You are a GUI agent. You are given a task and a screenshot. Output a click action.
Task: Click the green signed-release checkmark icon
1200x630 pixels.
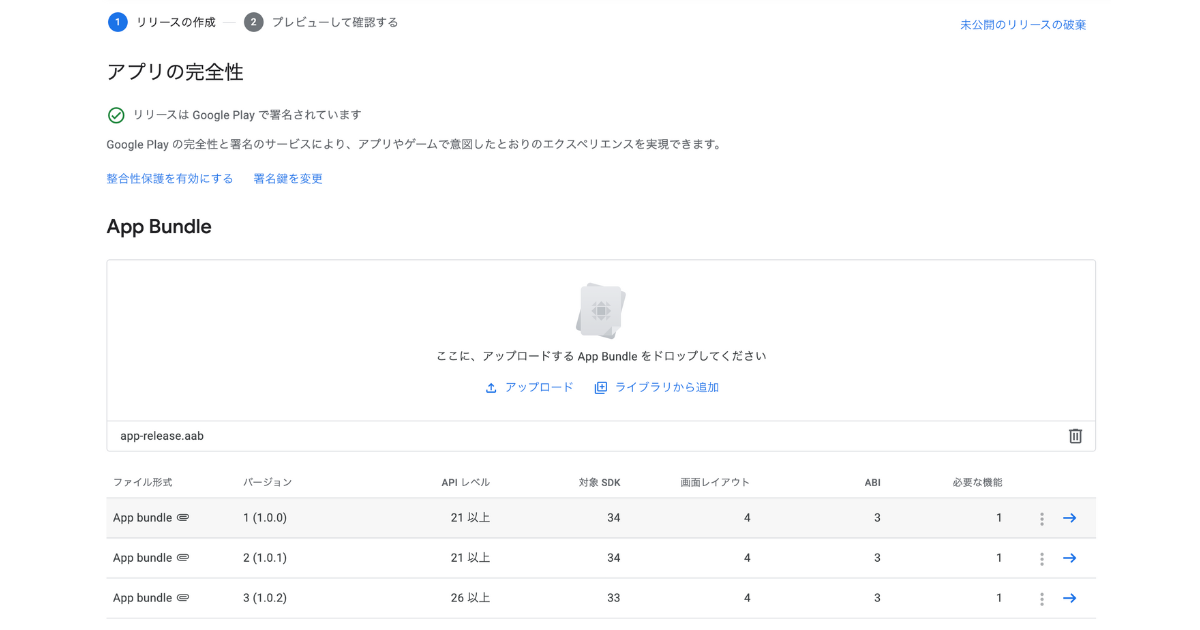click(116, 114)
